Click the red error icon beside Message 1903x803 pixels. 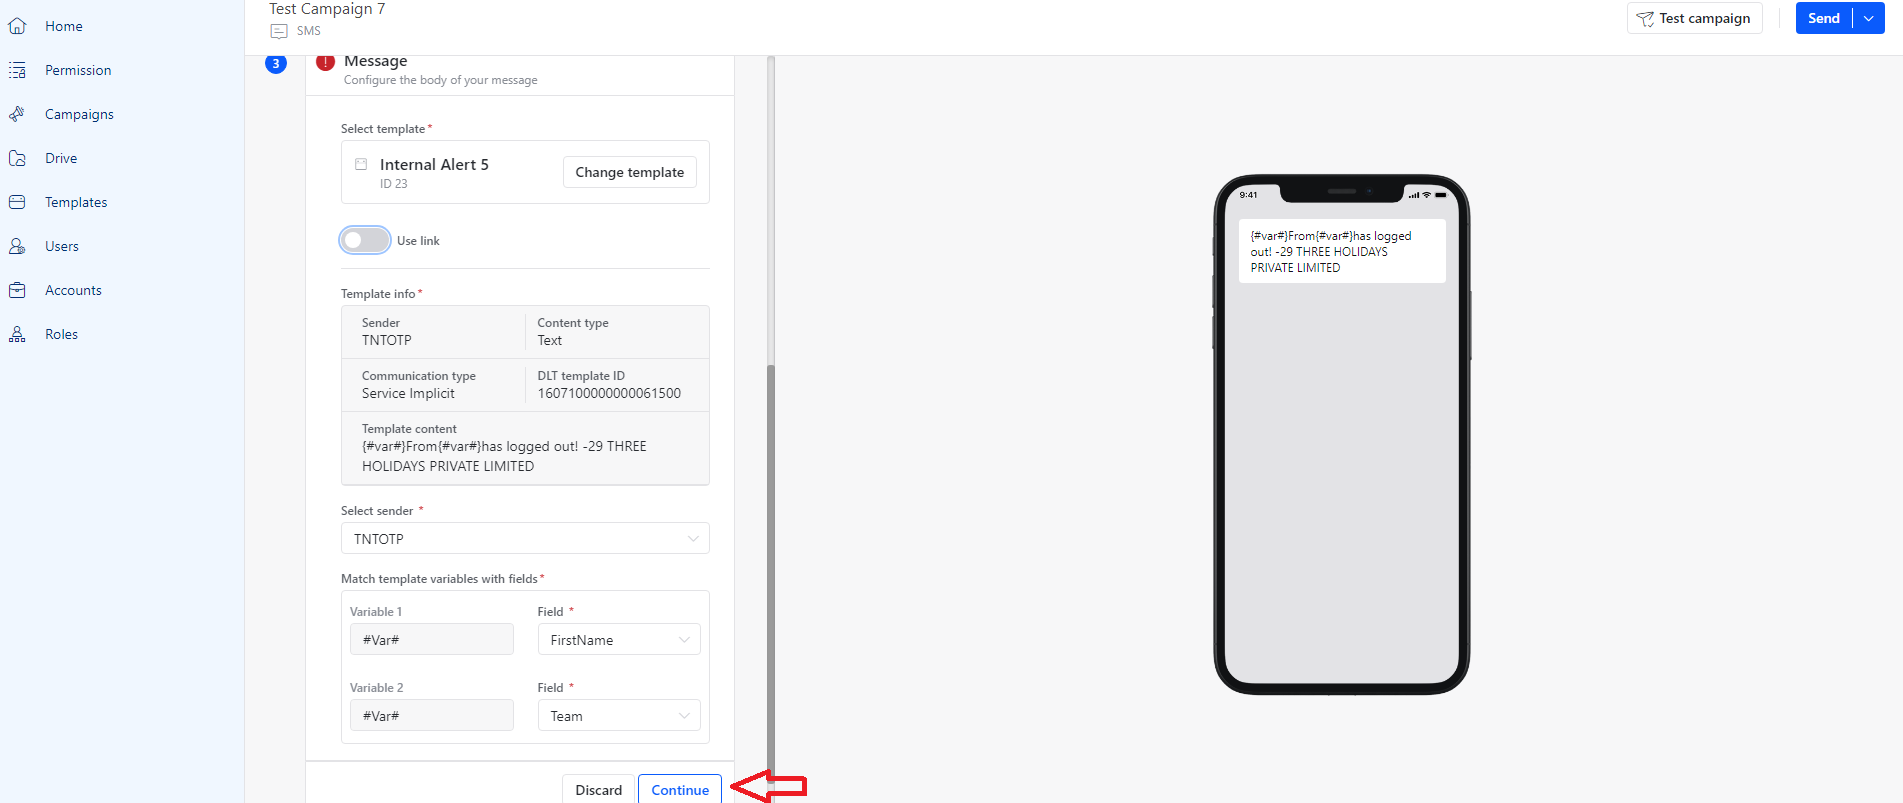(x=325, y=62)
